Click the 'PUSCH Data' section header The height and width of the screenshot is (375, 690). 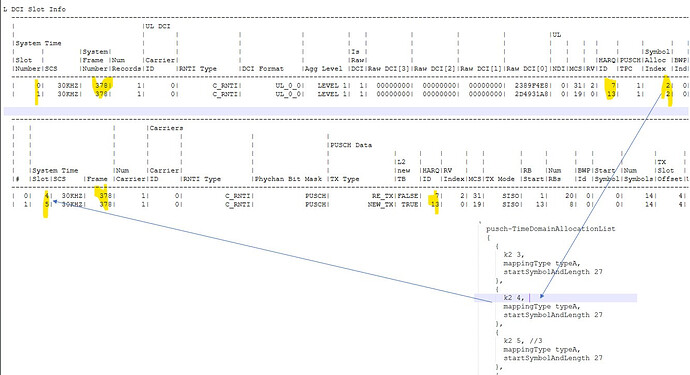(x=351, y=145)
